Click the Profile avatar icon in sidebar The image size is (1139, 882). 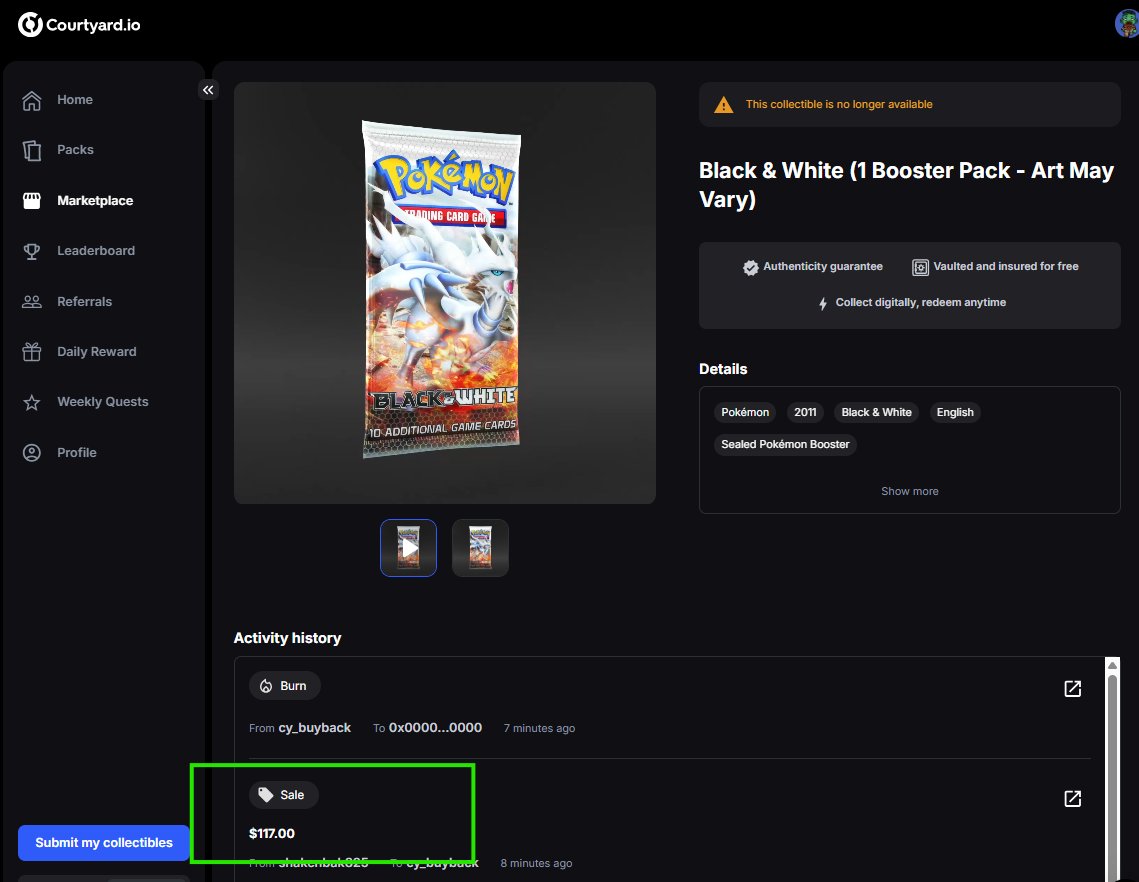coord(32,453)
